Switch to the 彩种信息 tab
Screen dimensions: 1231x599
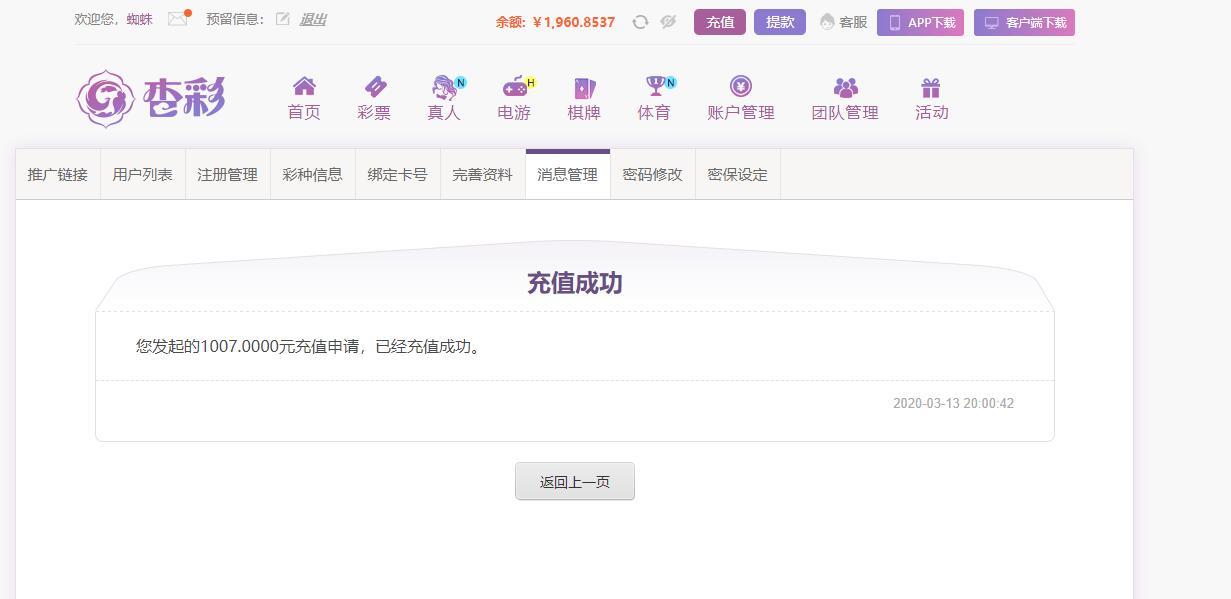click(x=313, y=174)
